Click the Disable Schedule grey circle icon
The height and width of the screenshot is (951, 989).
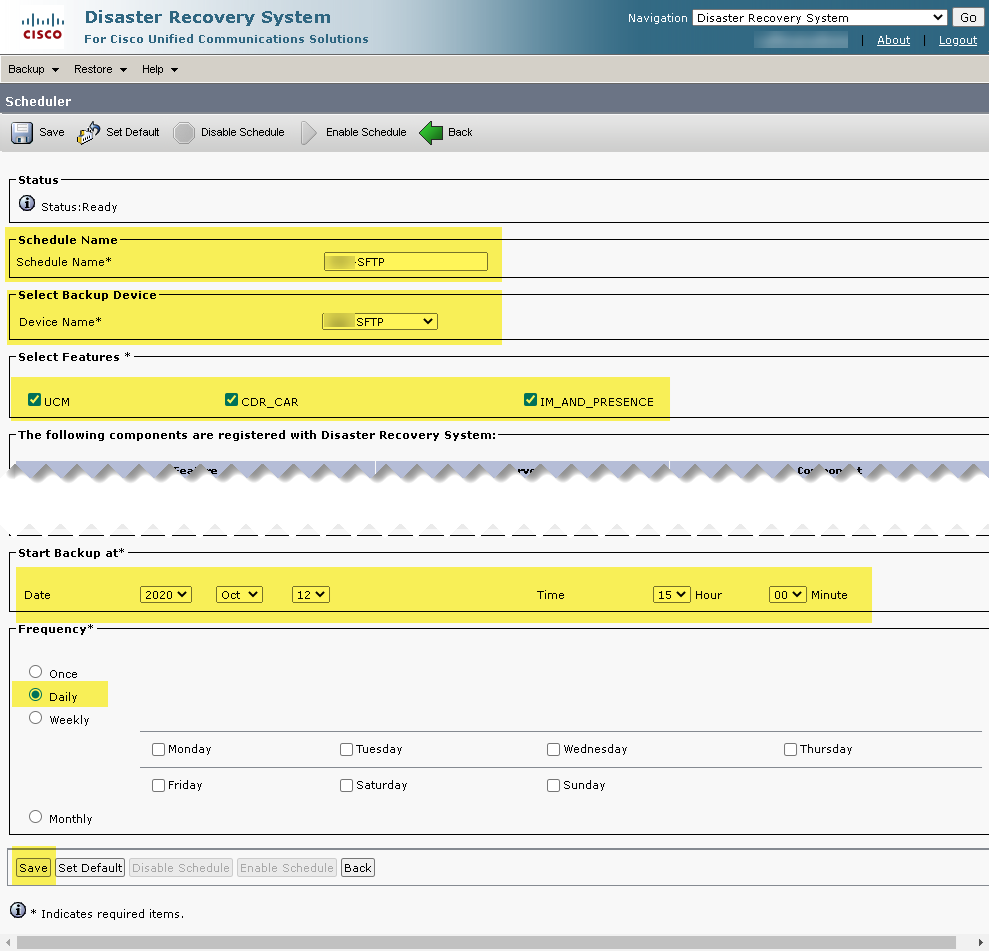[184, 133]
